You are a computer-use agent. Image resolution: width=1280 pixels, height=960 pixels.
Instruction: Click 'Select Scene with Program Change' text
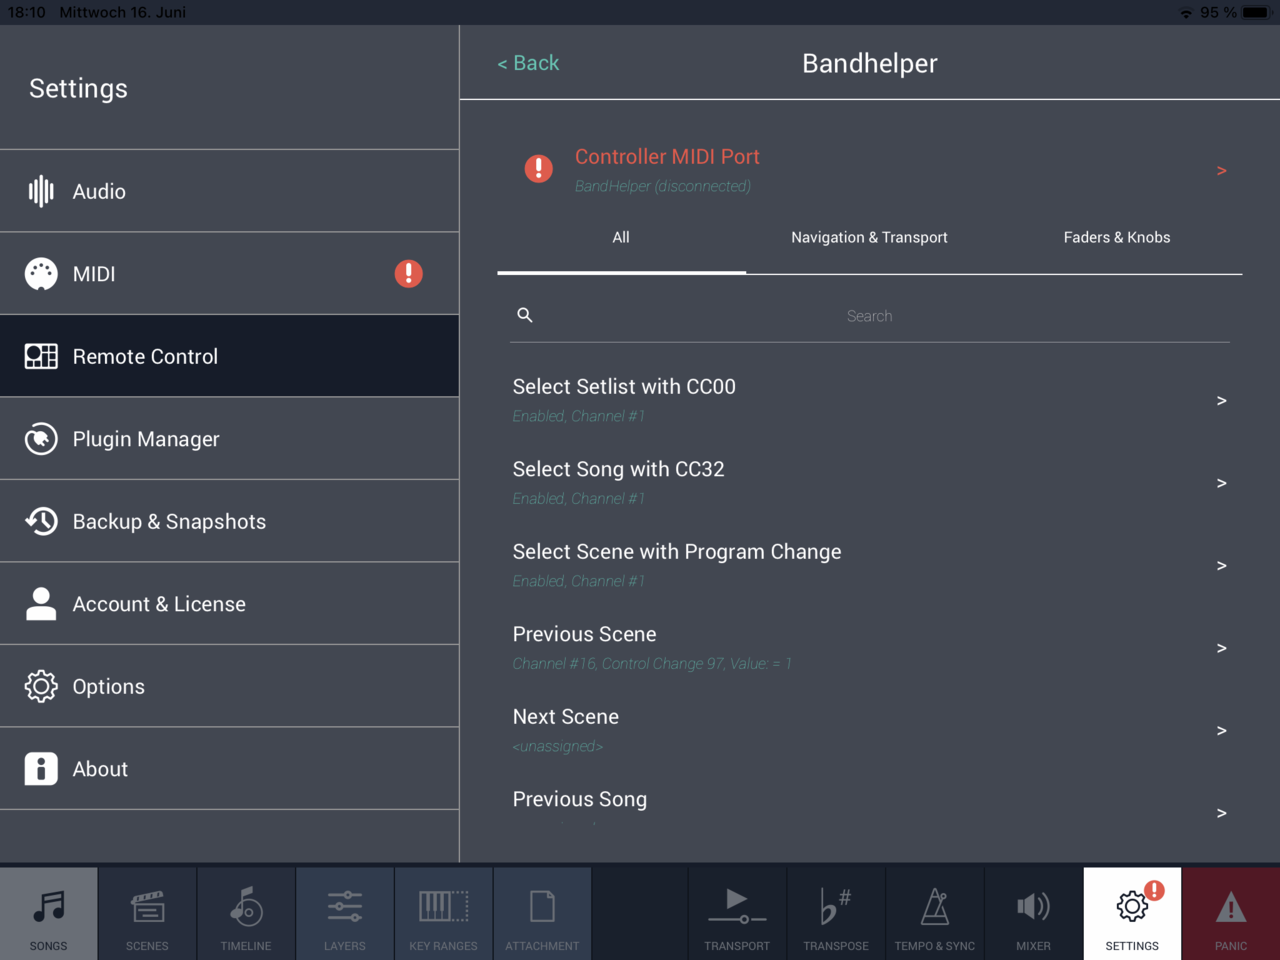(677, 552)
